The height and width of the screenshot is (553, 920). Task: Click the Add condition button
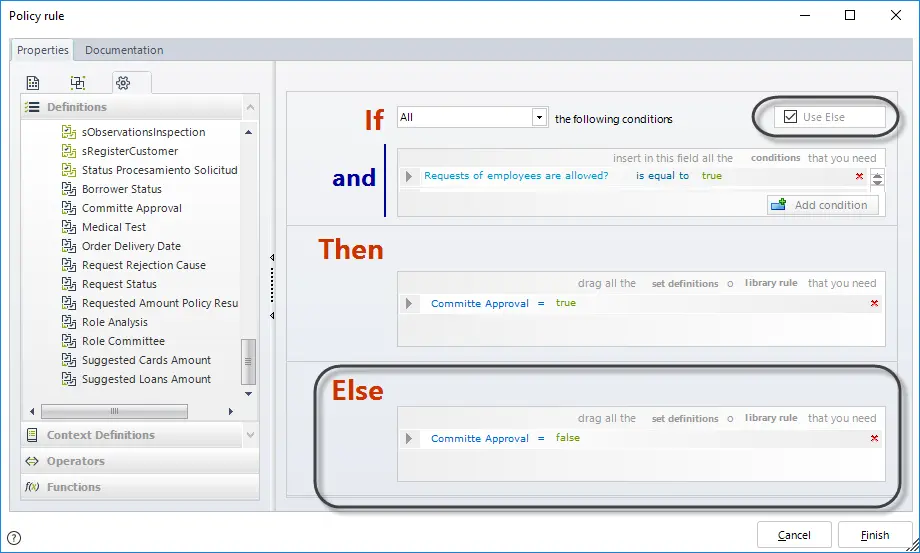pyautogui.click(x=823, y=205)
